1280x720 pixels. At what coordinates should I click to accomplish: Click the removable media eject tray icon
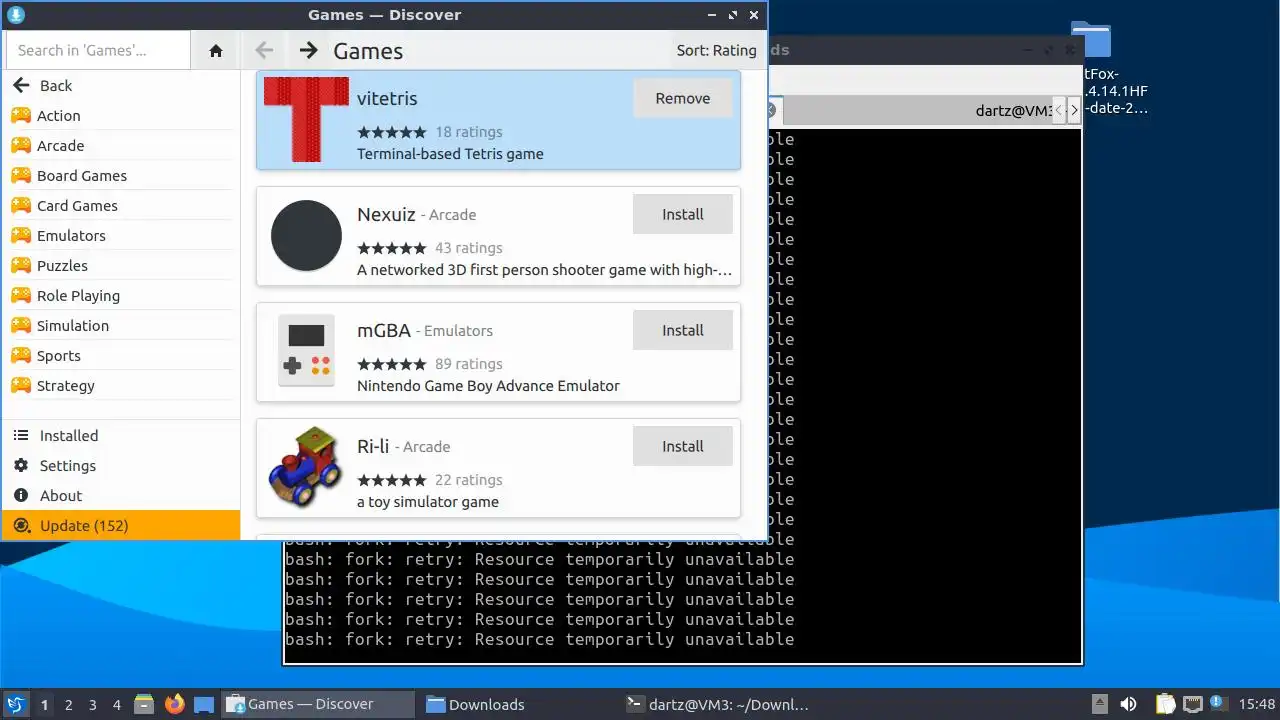click(1099, 704)
